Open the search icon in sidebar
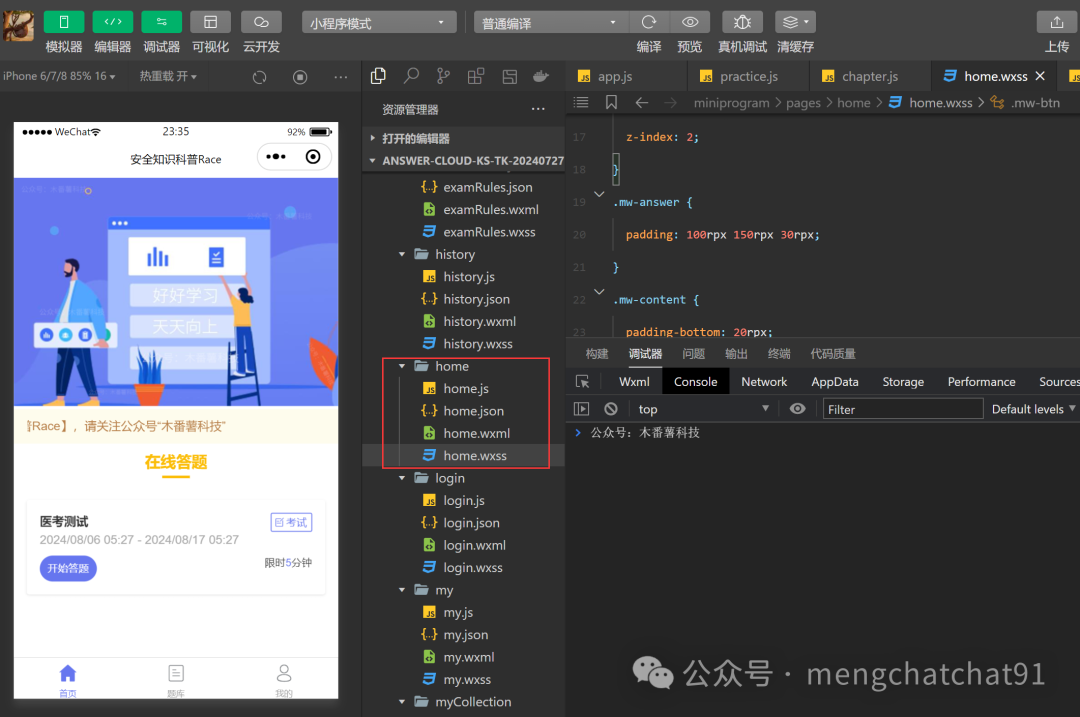The height and width of the screenshot is (717, 1080). point(411,76)
